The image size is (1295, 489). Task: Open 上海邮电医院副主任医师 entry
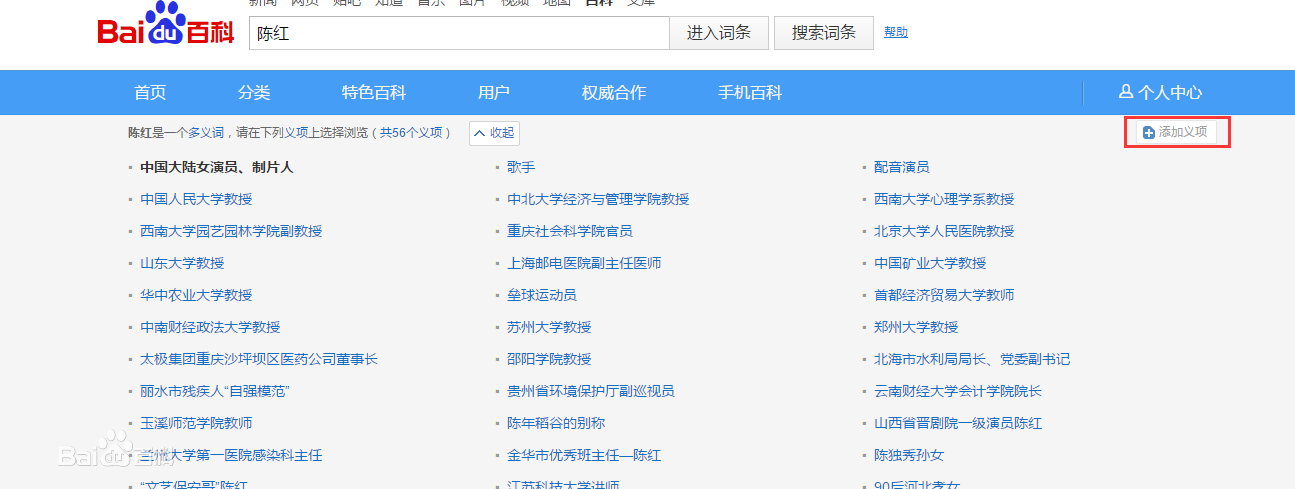point(584,263)
